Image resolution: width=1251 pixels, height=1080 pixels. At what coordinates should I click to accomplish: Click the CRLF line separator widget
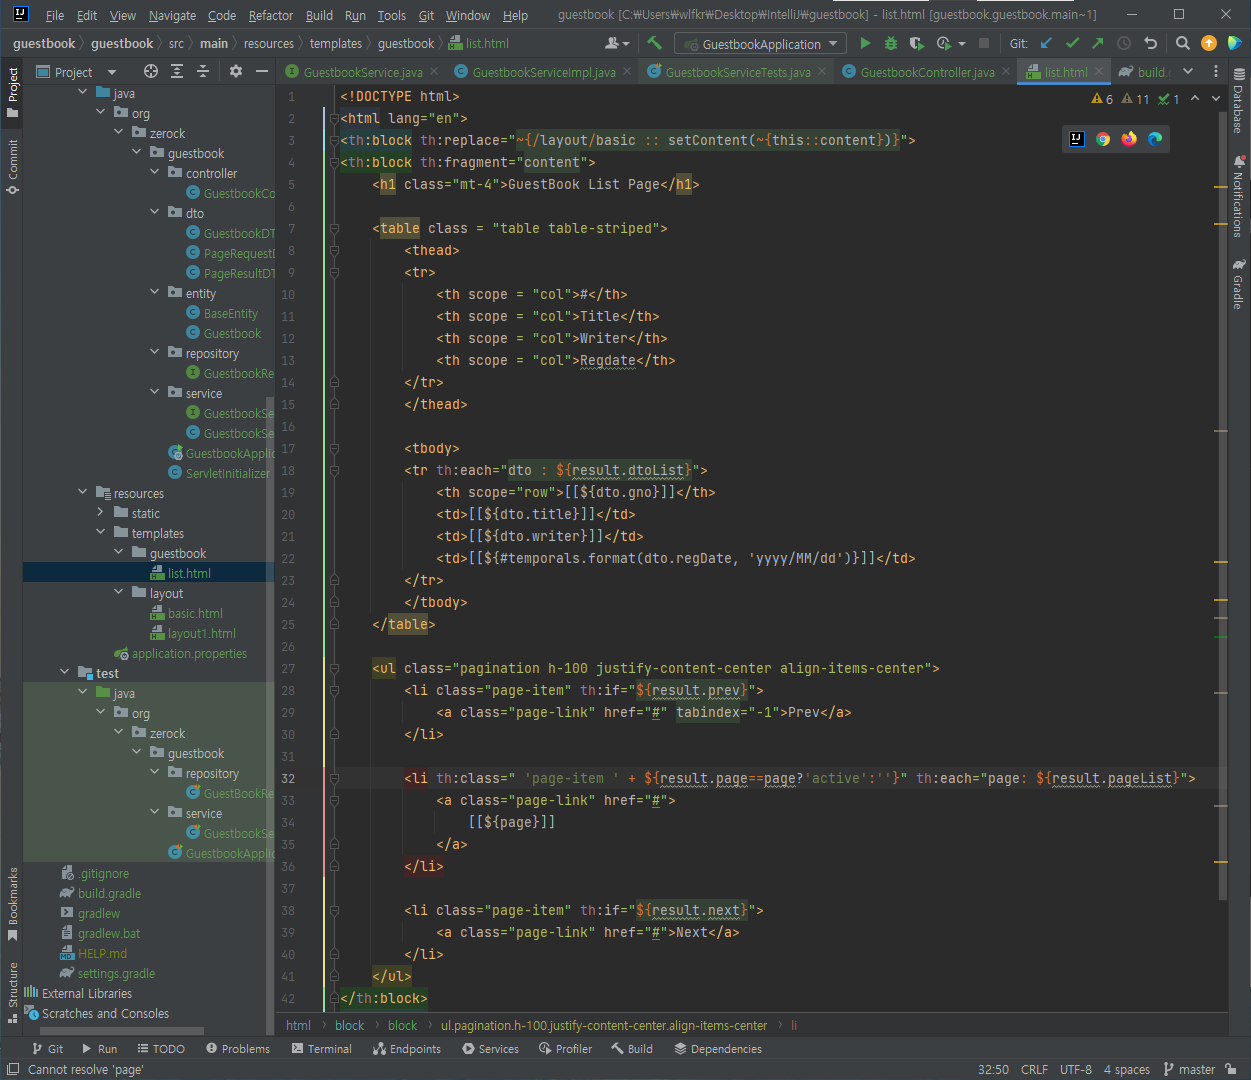pyautogui.click(x=1034, y=1069)
